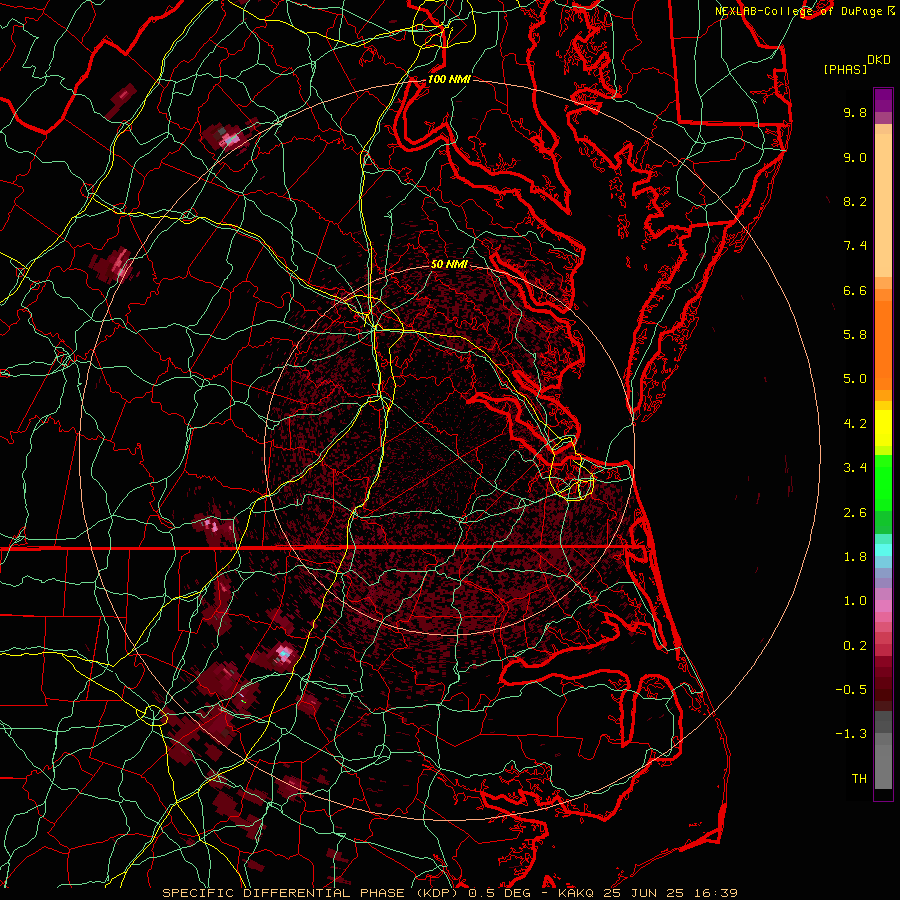Click the NEXLAB-College of DuPage label
The image size is (900, 900).
click(799, 11)
